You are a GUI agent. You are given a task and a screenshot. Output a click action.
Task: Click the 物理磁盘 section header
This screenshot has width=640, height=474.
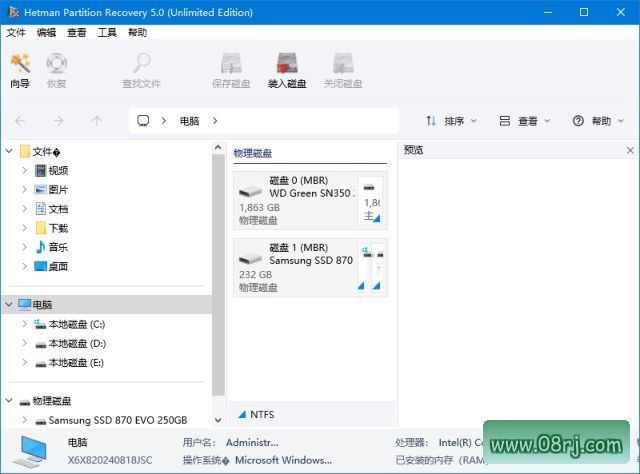click(253, 153)
